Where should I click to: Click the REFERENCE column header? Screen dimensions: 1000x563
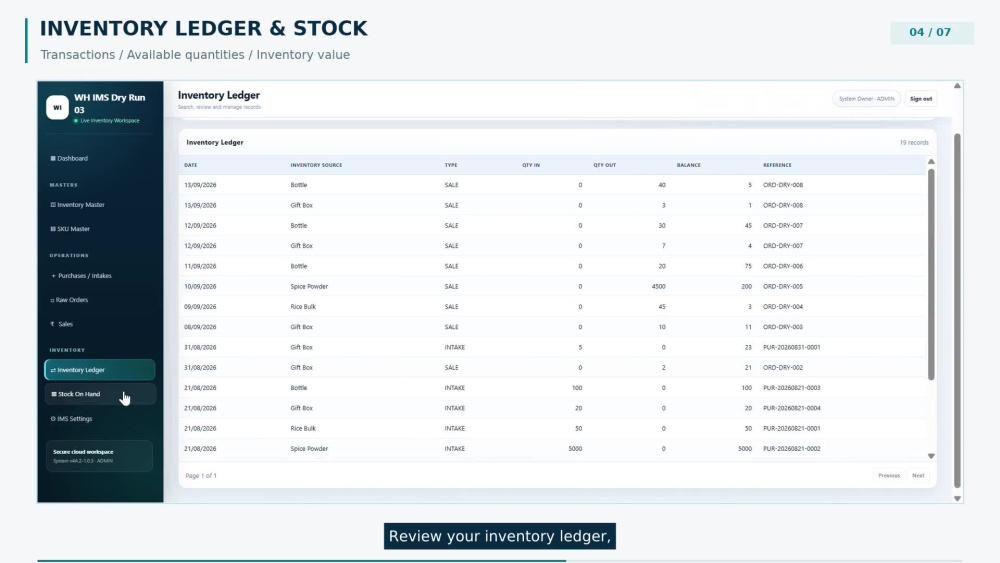(777, 165)
